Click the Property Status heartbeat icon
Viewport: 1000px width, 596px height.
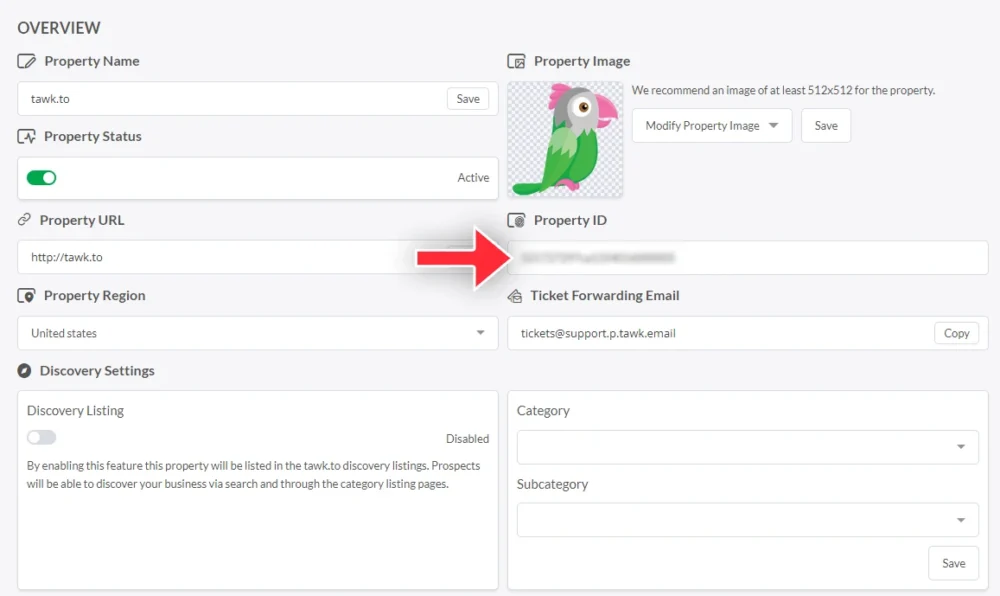pyautogui.click(x=27, y=137)
